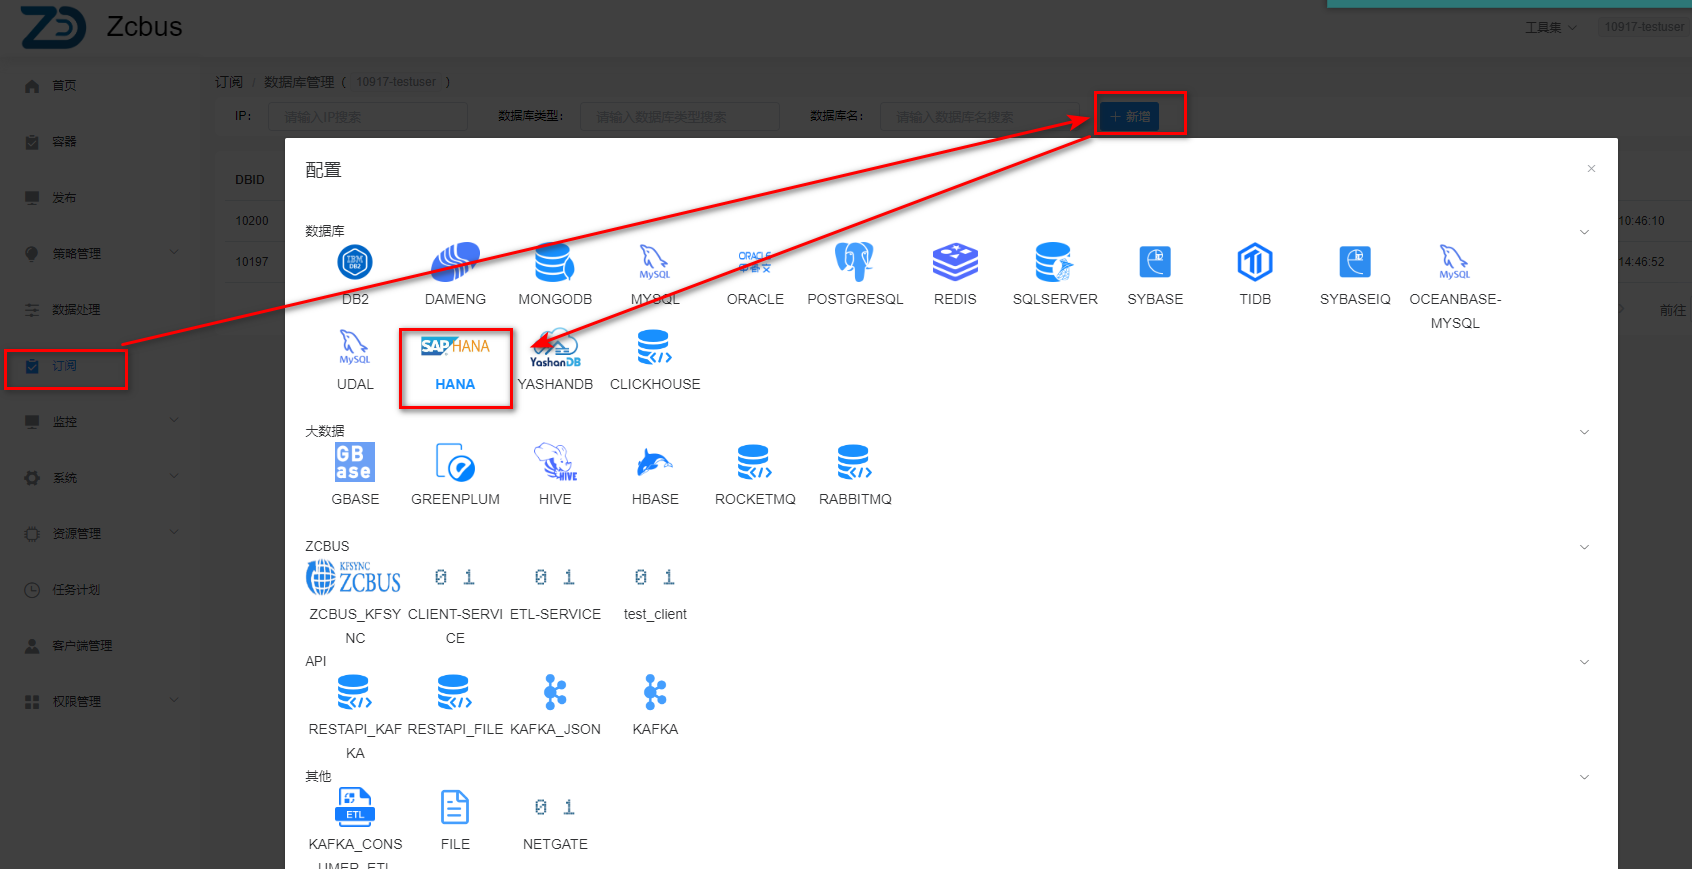This screenshot has height=869, width=1692.
Task: Select the HIVE big data icon
Action: coord(555,463)
